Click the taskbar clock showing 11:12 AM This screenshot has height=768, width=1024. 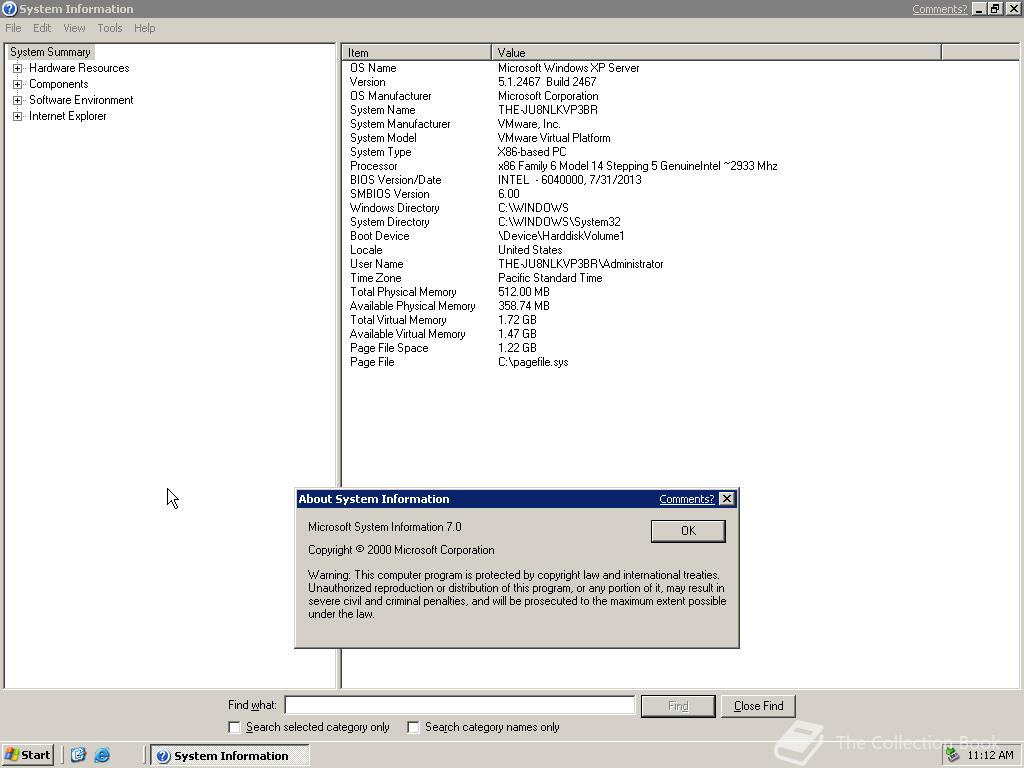point(990,756)
